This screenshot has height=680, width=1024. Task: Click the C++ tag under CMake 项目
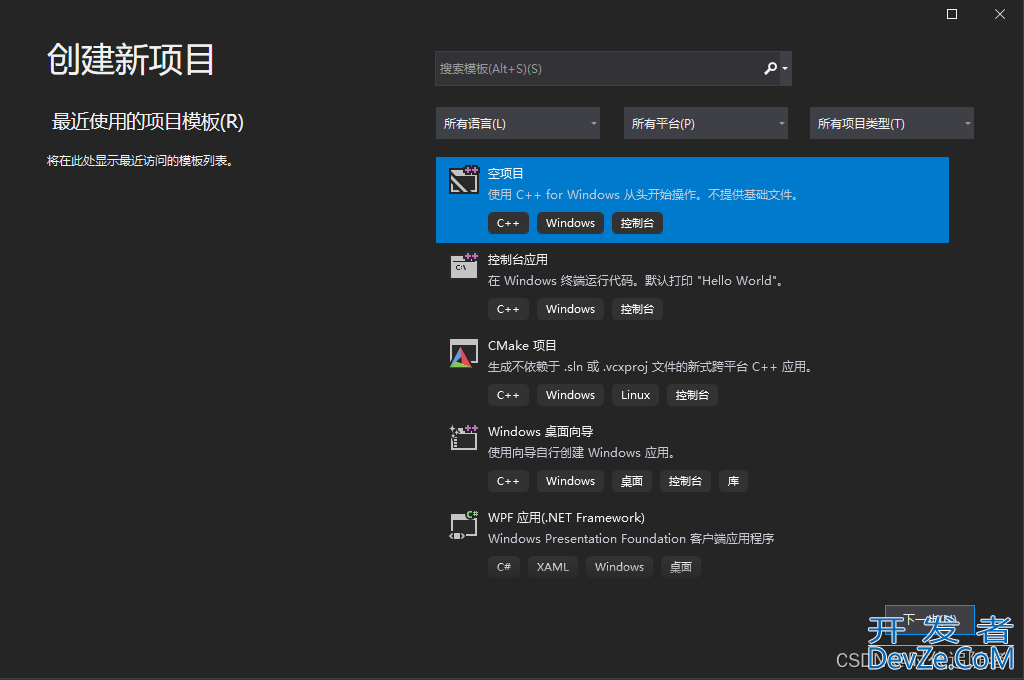[x=508, y=395]
